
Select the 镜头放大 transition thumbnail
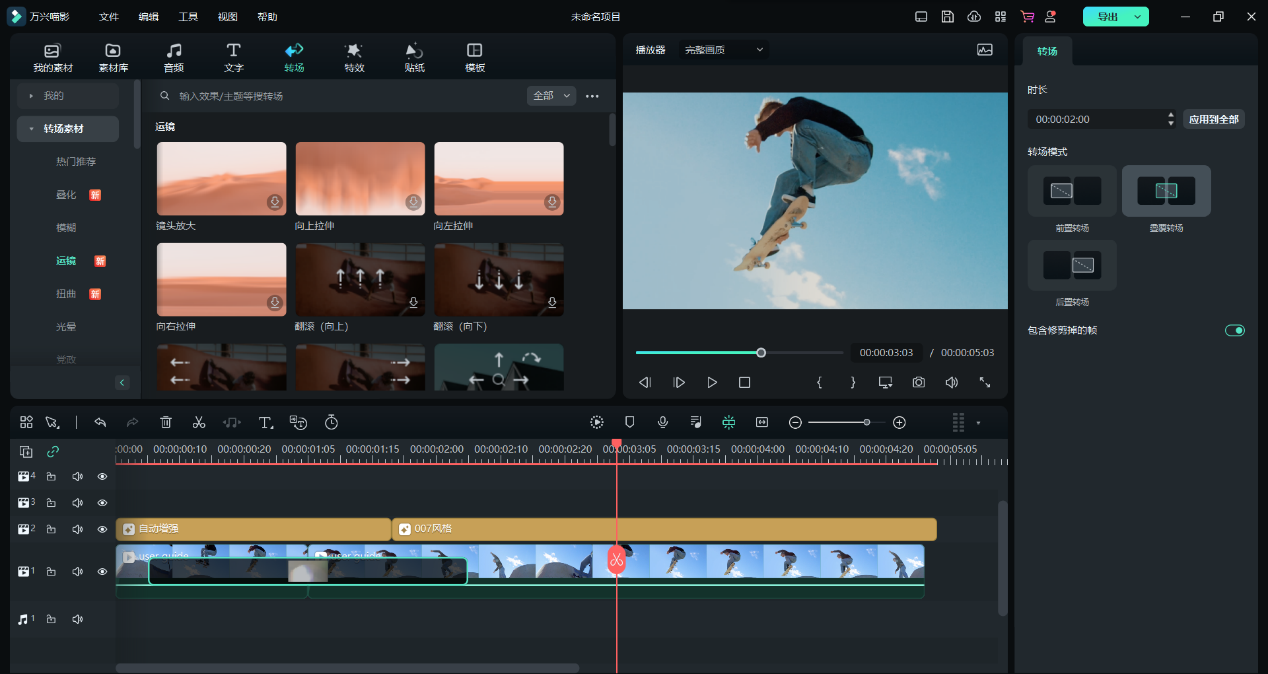221,178
